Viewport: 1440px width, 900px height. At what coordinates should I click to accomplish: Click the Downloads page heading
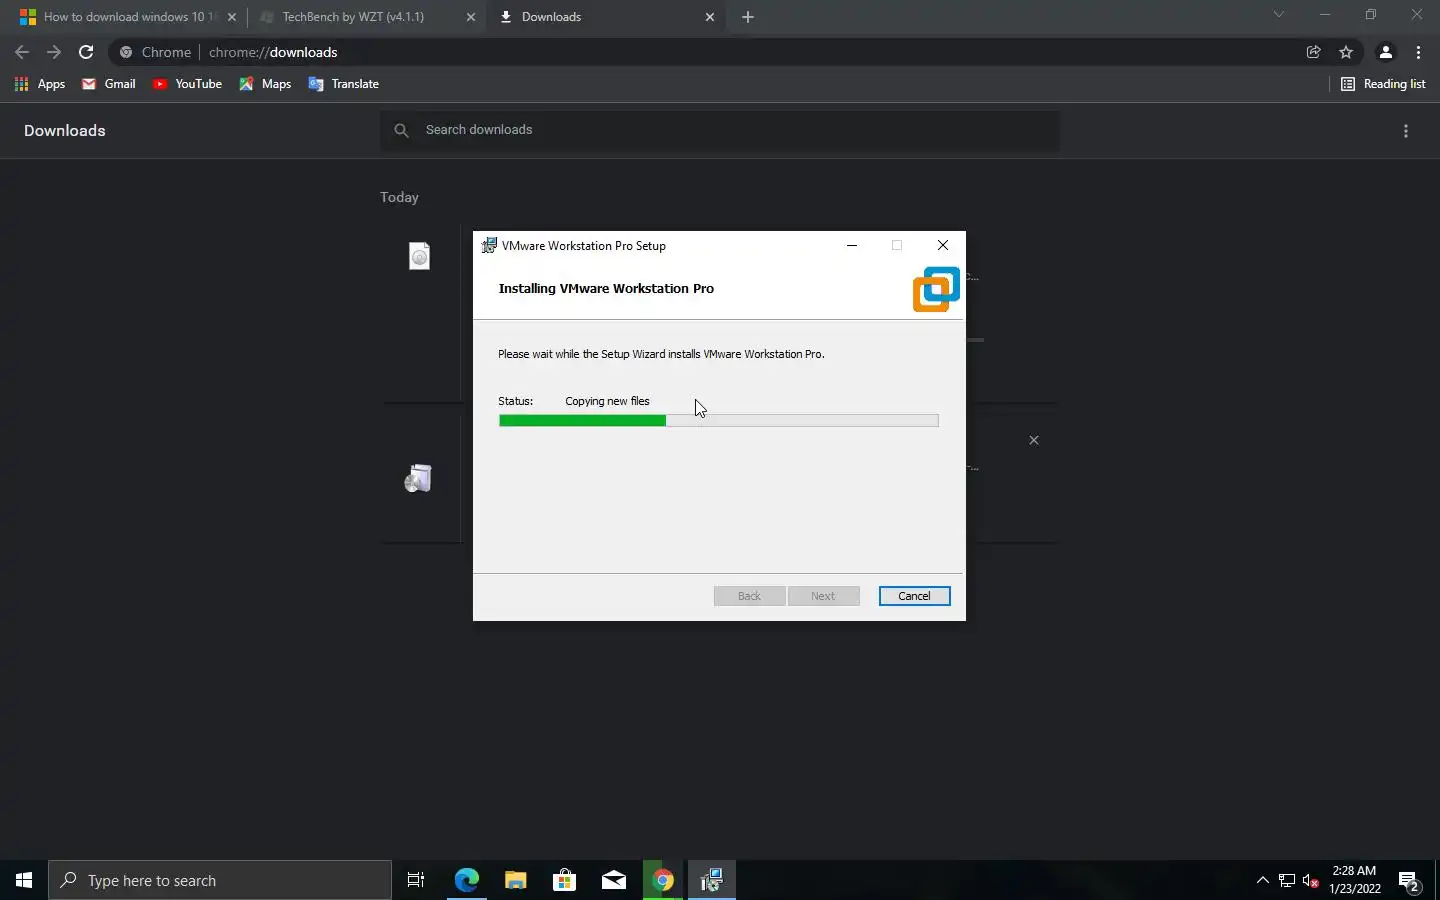click(65, 131)
